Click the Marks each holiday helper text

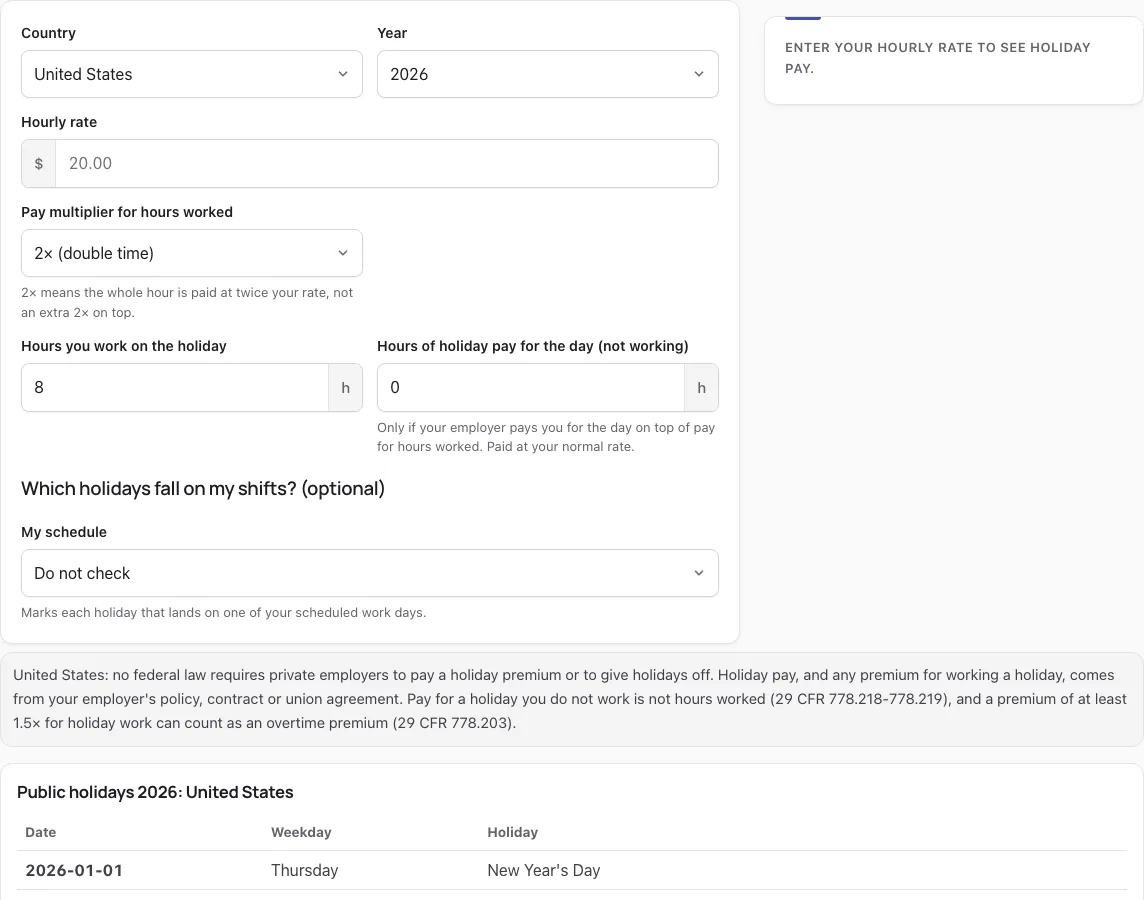pos(223,613)
